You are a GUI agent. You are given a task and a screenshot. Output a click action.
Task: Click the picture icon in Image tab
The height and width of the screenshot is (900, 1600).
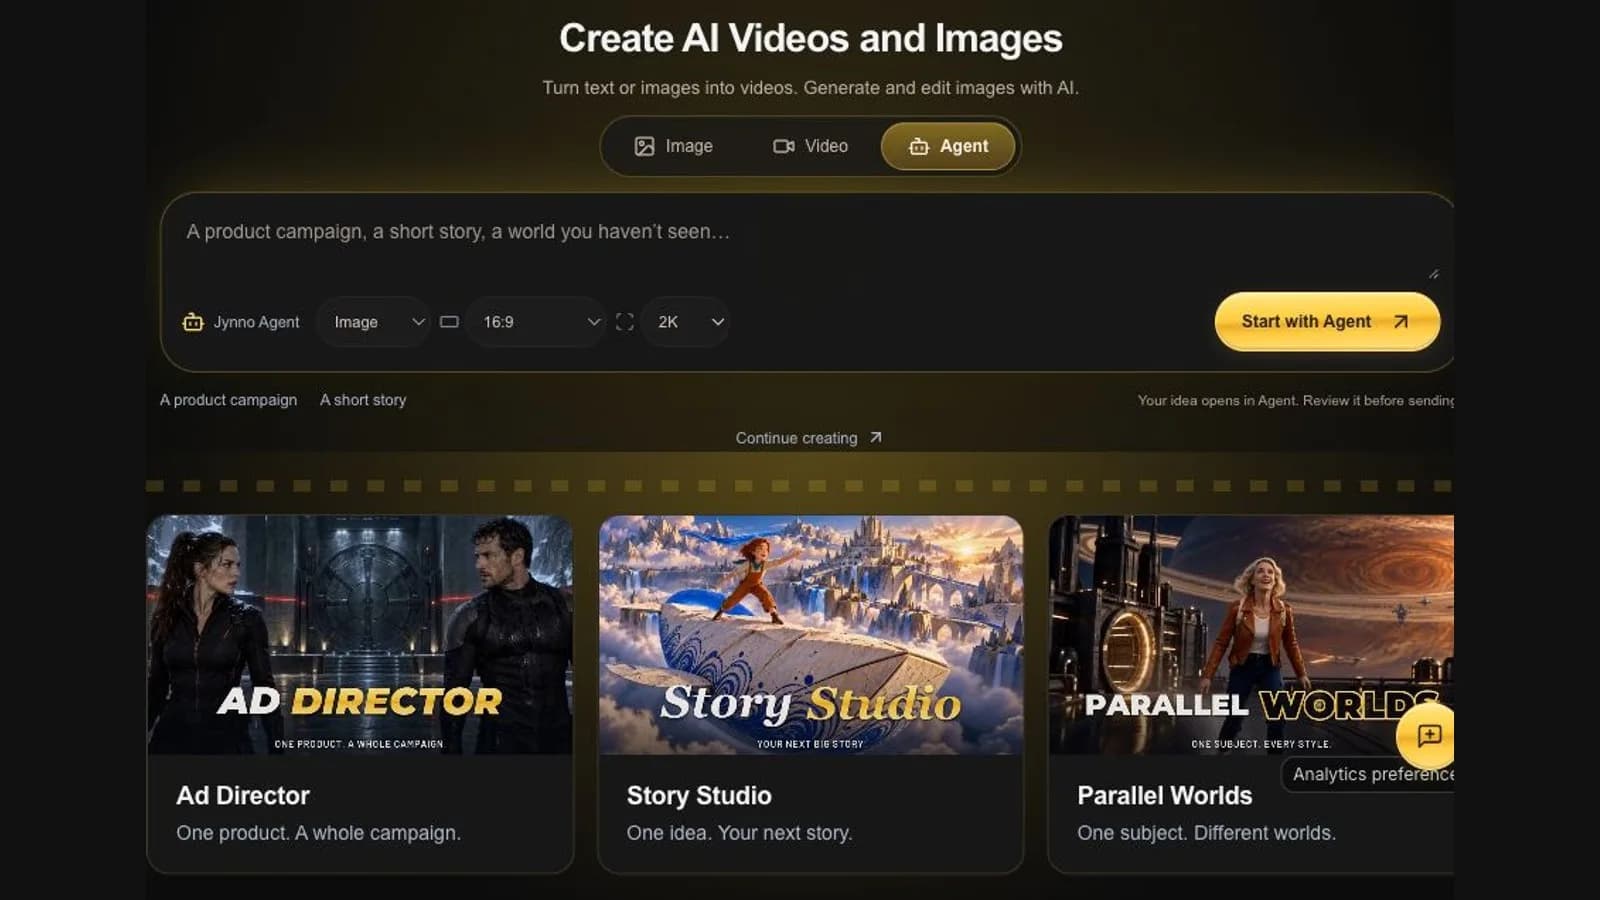point(644,146)
